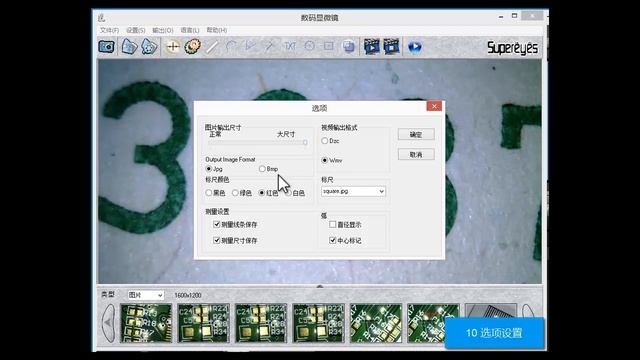
Task: Open the first thumbnail showing R18 and R19
Action: (x=146, y=323)
